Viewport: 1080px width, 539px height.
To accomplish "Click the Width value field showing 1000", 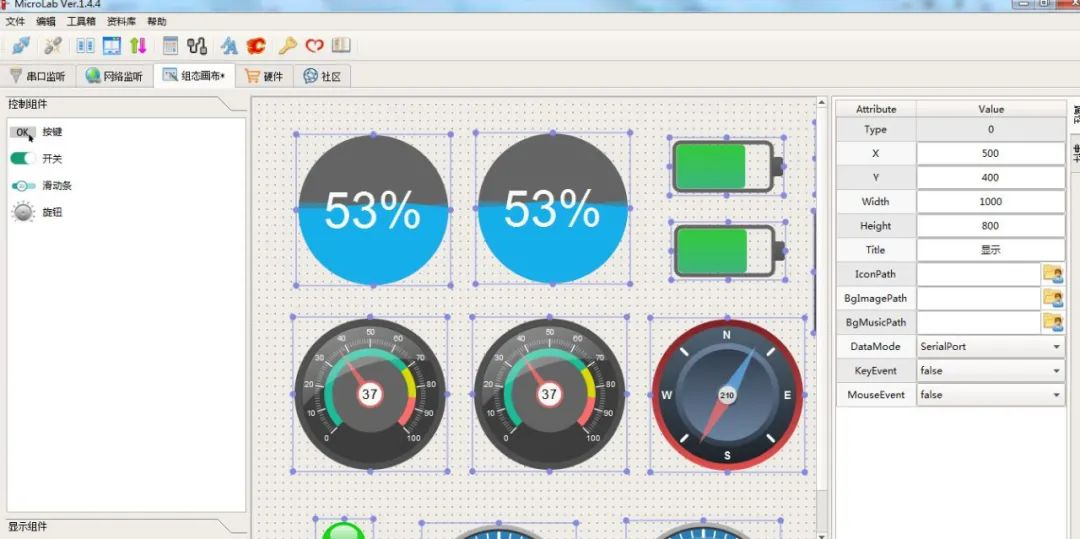I will (990, 202).
